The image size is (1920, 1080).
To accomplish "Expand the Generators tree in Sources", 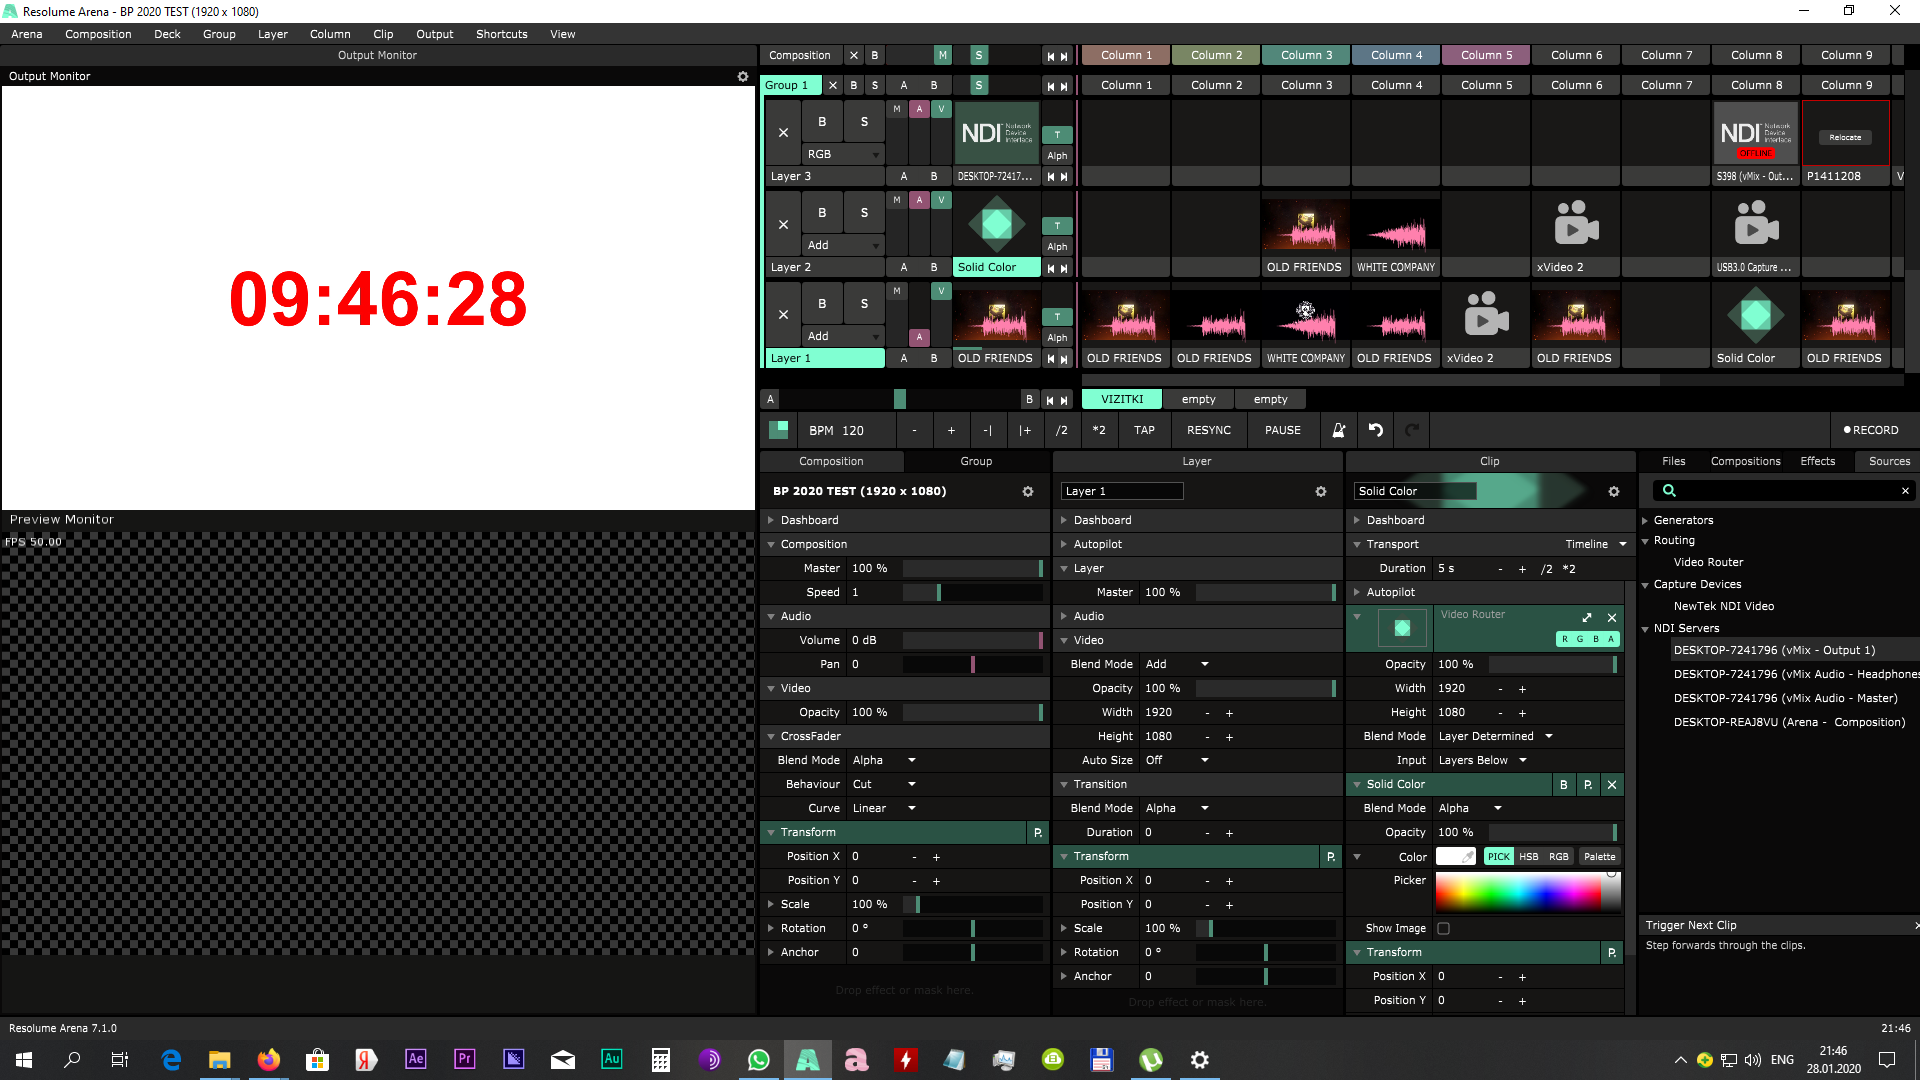I will [x=1646, y=520].
